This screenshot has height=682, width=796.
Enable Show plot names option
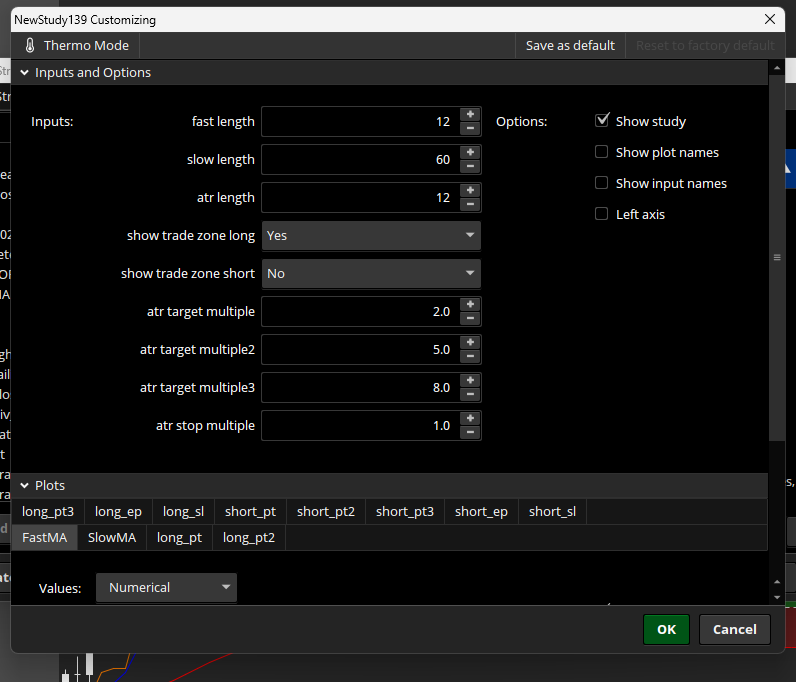point(602,152)
